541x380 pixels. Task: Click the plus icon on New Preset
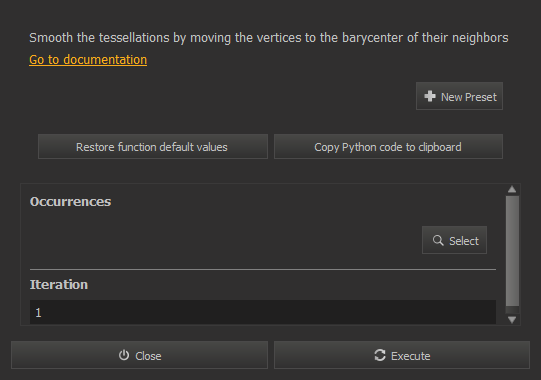(x=430, y=96)
